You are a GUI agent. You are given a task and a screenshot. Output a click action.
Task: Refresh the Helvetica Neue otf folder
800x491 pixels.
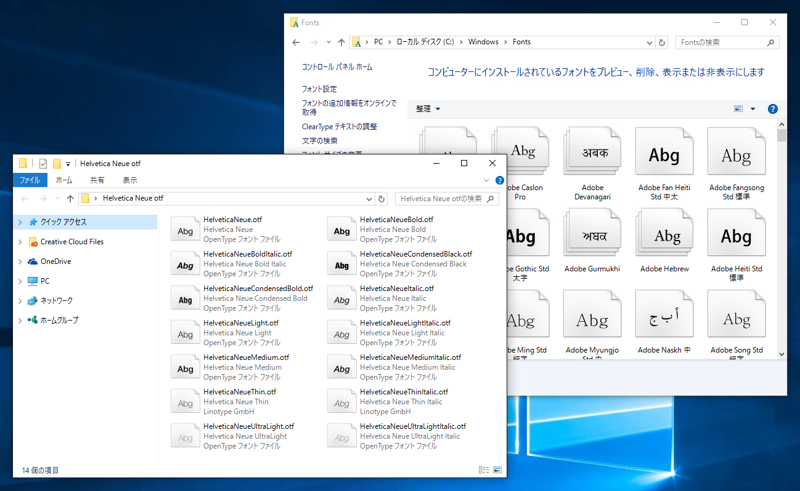[382, 199]
